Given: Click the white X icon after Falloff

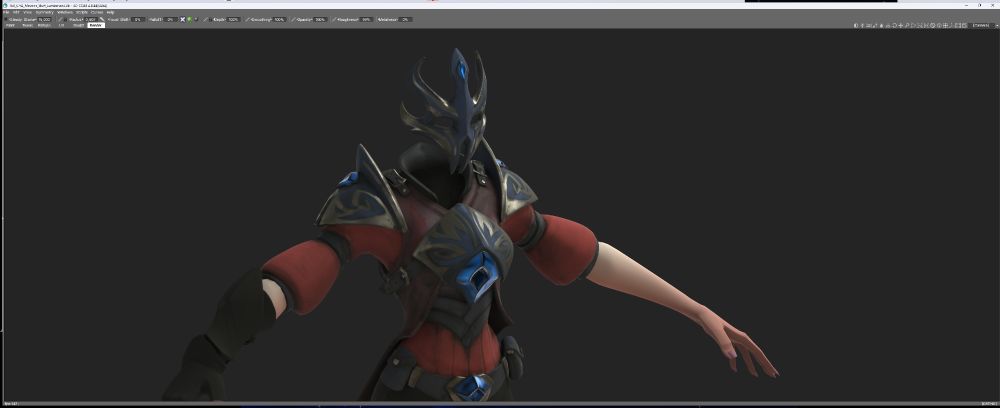Looking at the screenshot, I should click(x=182, y=19).
